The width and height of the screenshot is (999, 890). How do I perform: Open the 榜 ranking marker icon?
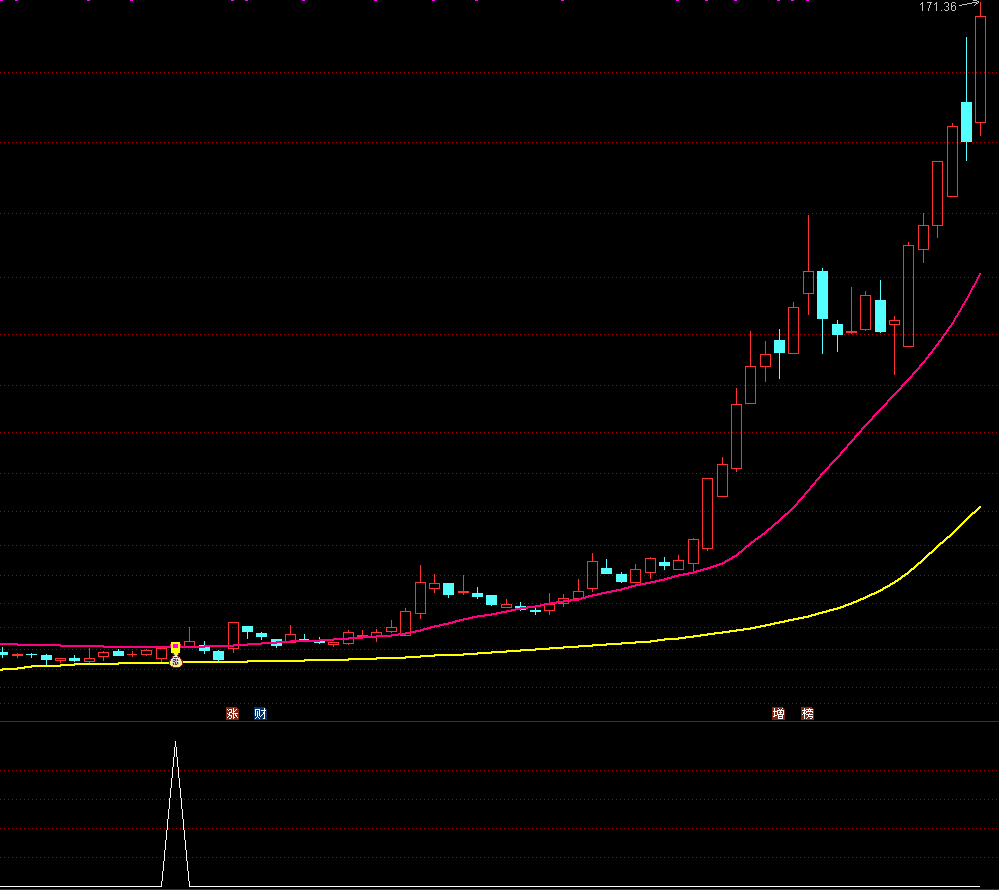pos(807,714)
